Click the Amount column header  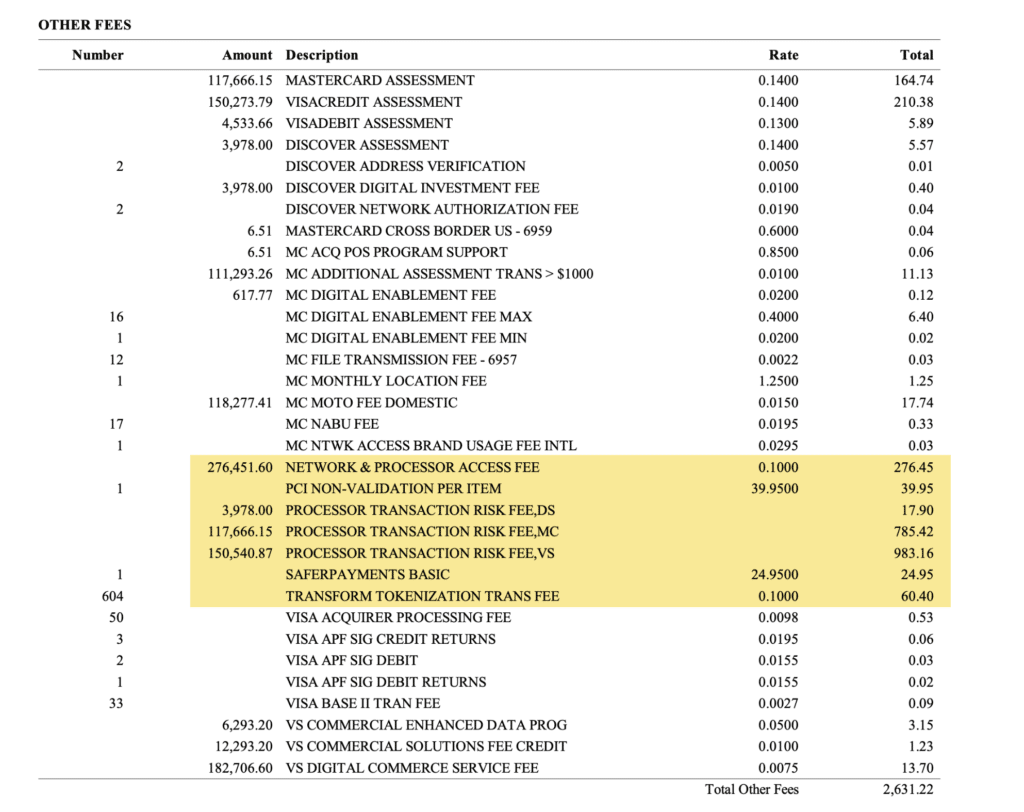tap(247, 55)
